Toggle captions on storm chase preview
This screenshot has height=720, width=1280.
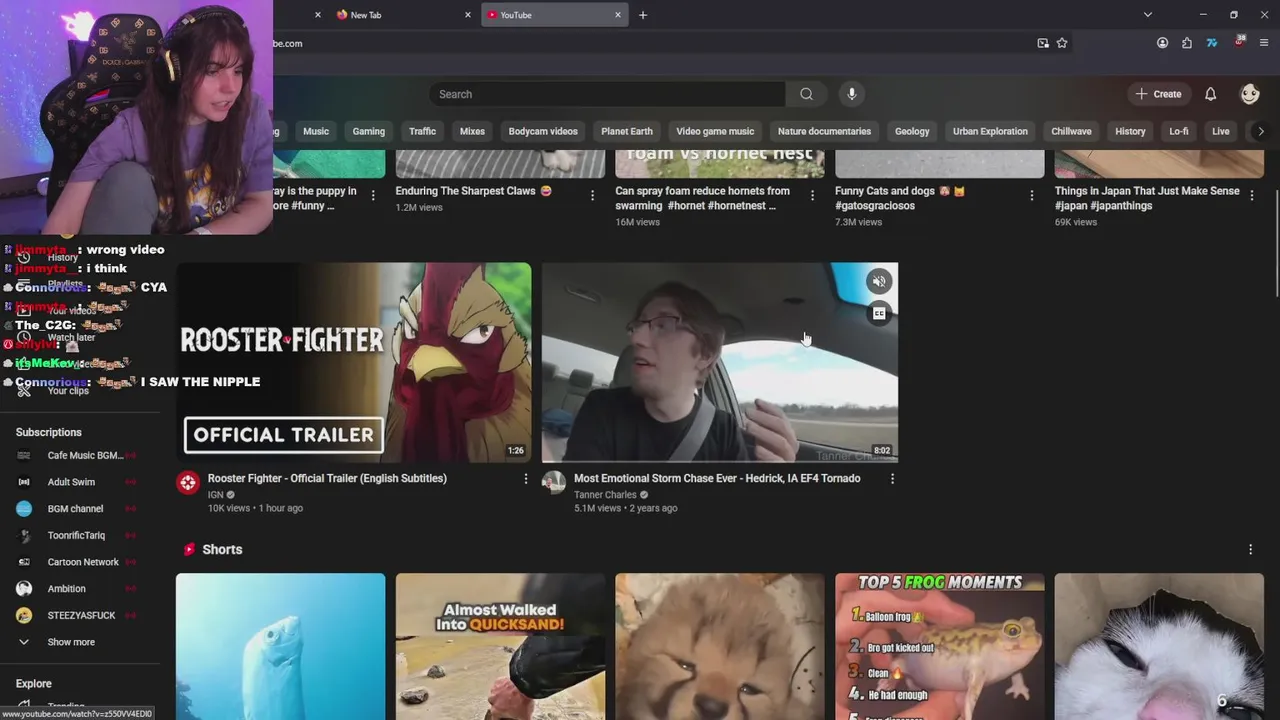point(879,314)
